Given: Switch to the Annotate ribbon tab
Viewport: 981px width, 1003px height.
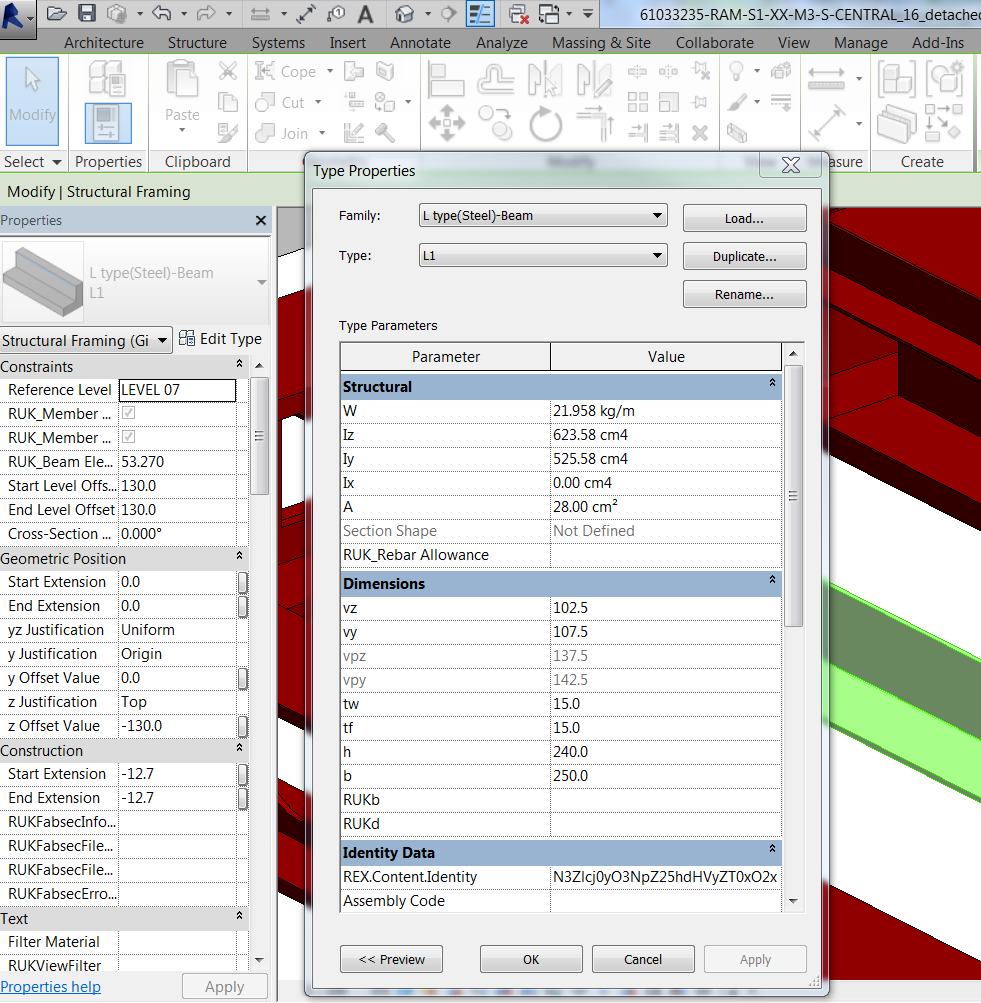Looking at the screenshot, I should coord(420,43).
